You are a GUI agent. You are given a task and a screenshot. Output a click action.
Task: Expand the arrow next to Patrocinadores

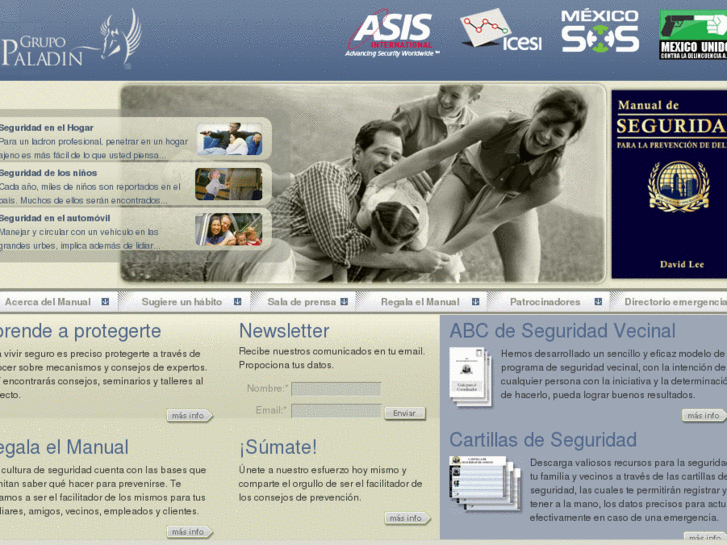pyautogui.click(x=598, y=301)
